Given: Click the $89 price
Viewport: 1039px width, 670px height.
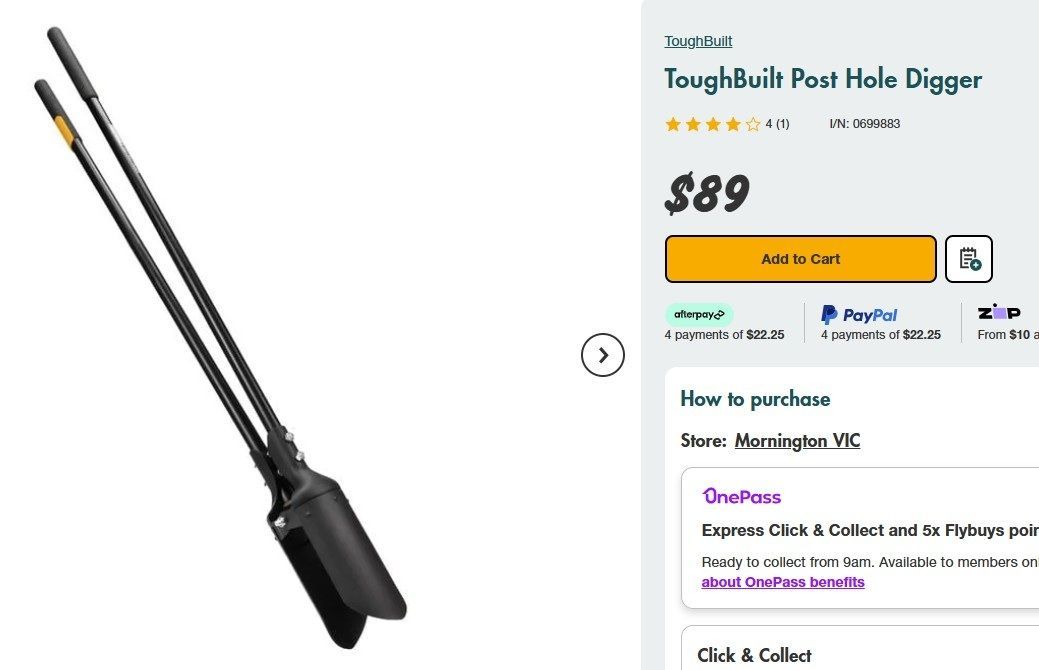Looking at the screenshot, I should (707, 194).
